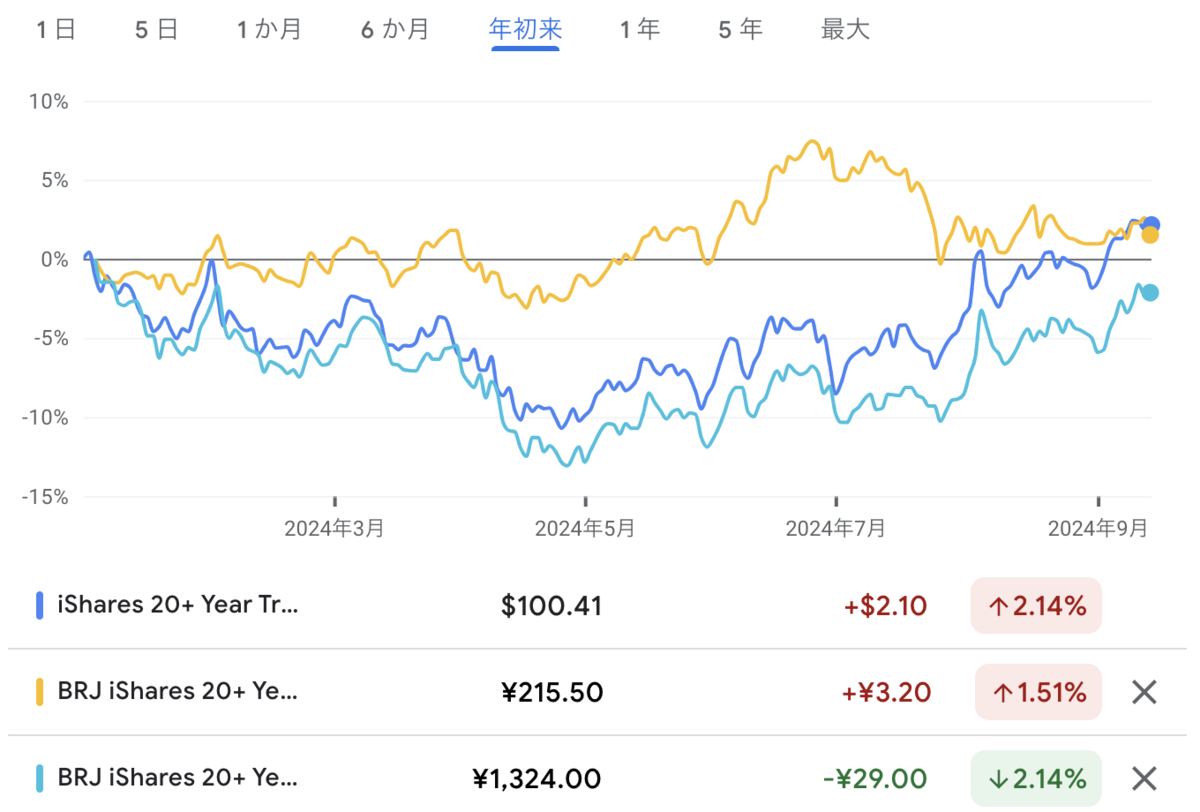This screenshot has width=1200, height=812.
Task: Show the 5年 range tab
Action: [740, 29]
